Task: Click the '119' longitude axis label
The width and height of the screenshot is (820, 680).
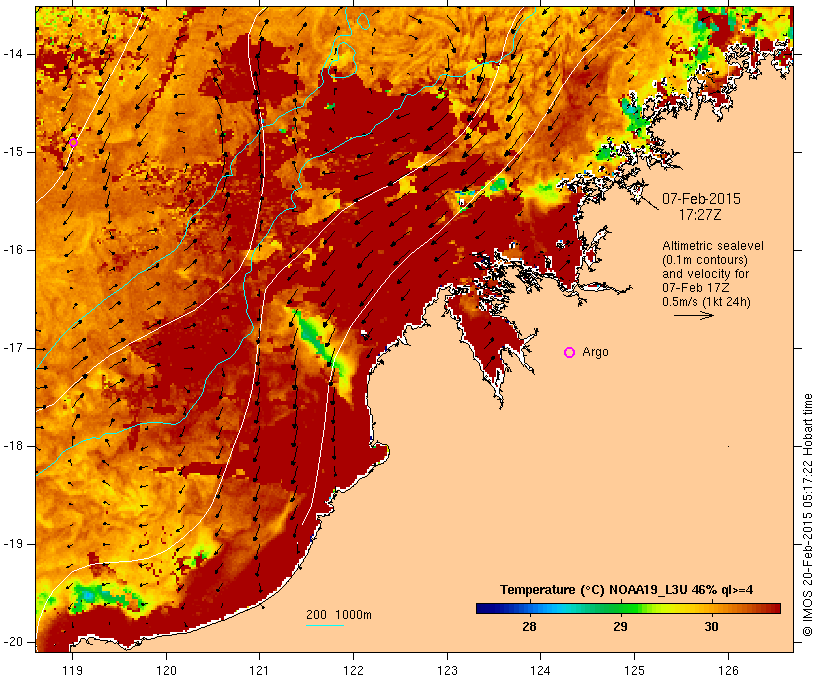Action: click(72, 670)
